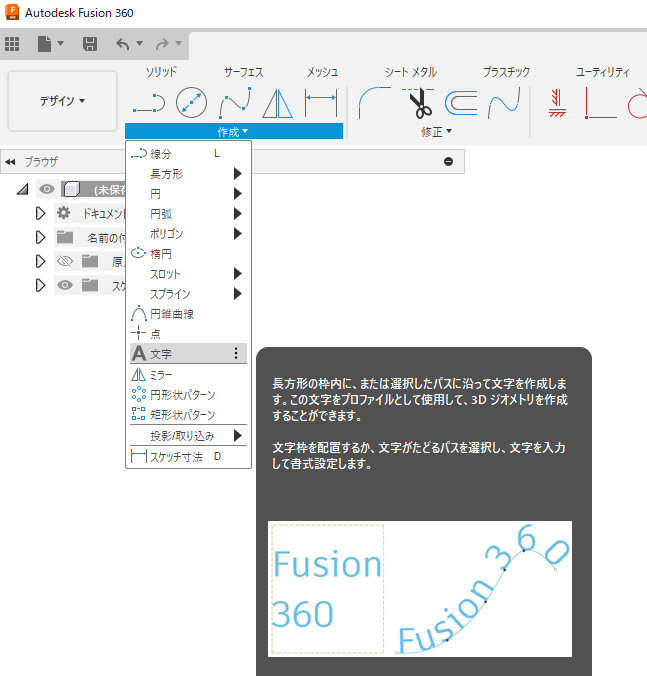Viewport: 647px width, 676px height.
Task: Open the スプライン submenu
Action: click(x=188, y=294)
